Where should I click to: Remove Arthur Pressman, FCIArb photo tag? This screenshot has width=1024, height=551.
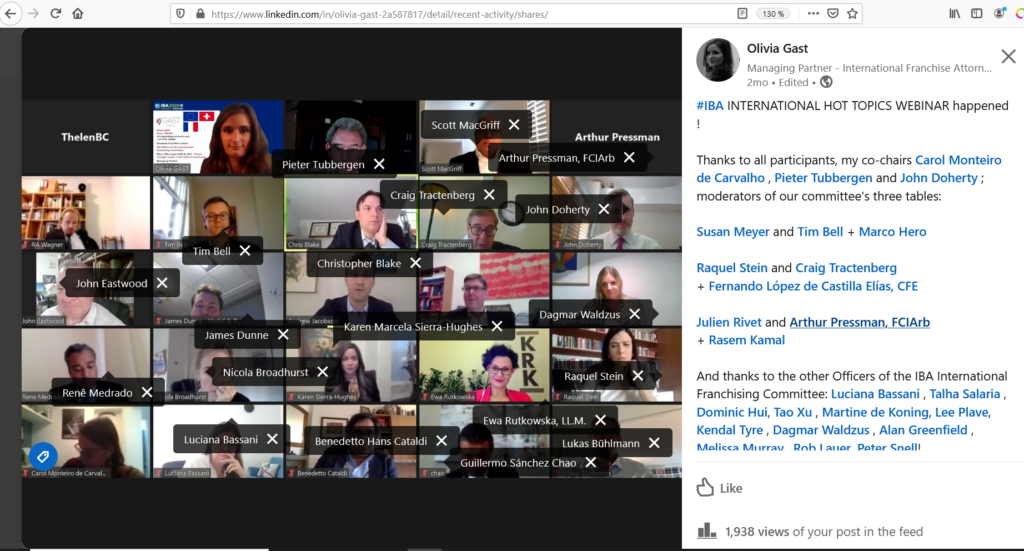pyautogui.click(x=629, y=157)
